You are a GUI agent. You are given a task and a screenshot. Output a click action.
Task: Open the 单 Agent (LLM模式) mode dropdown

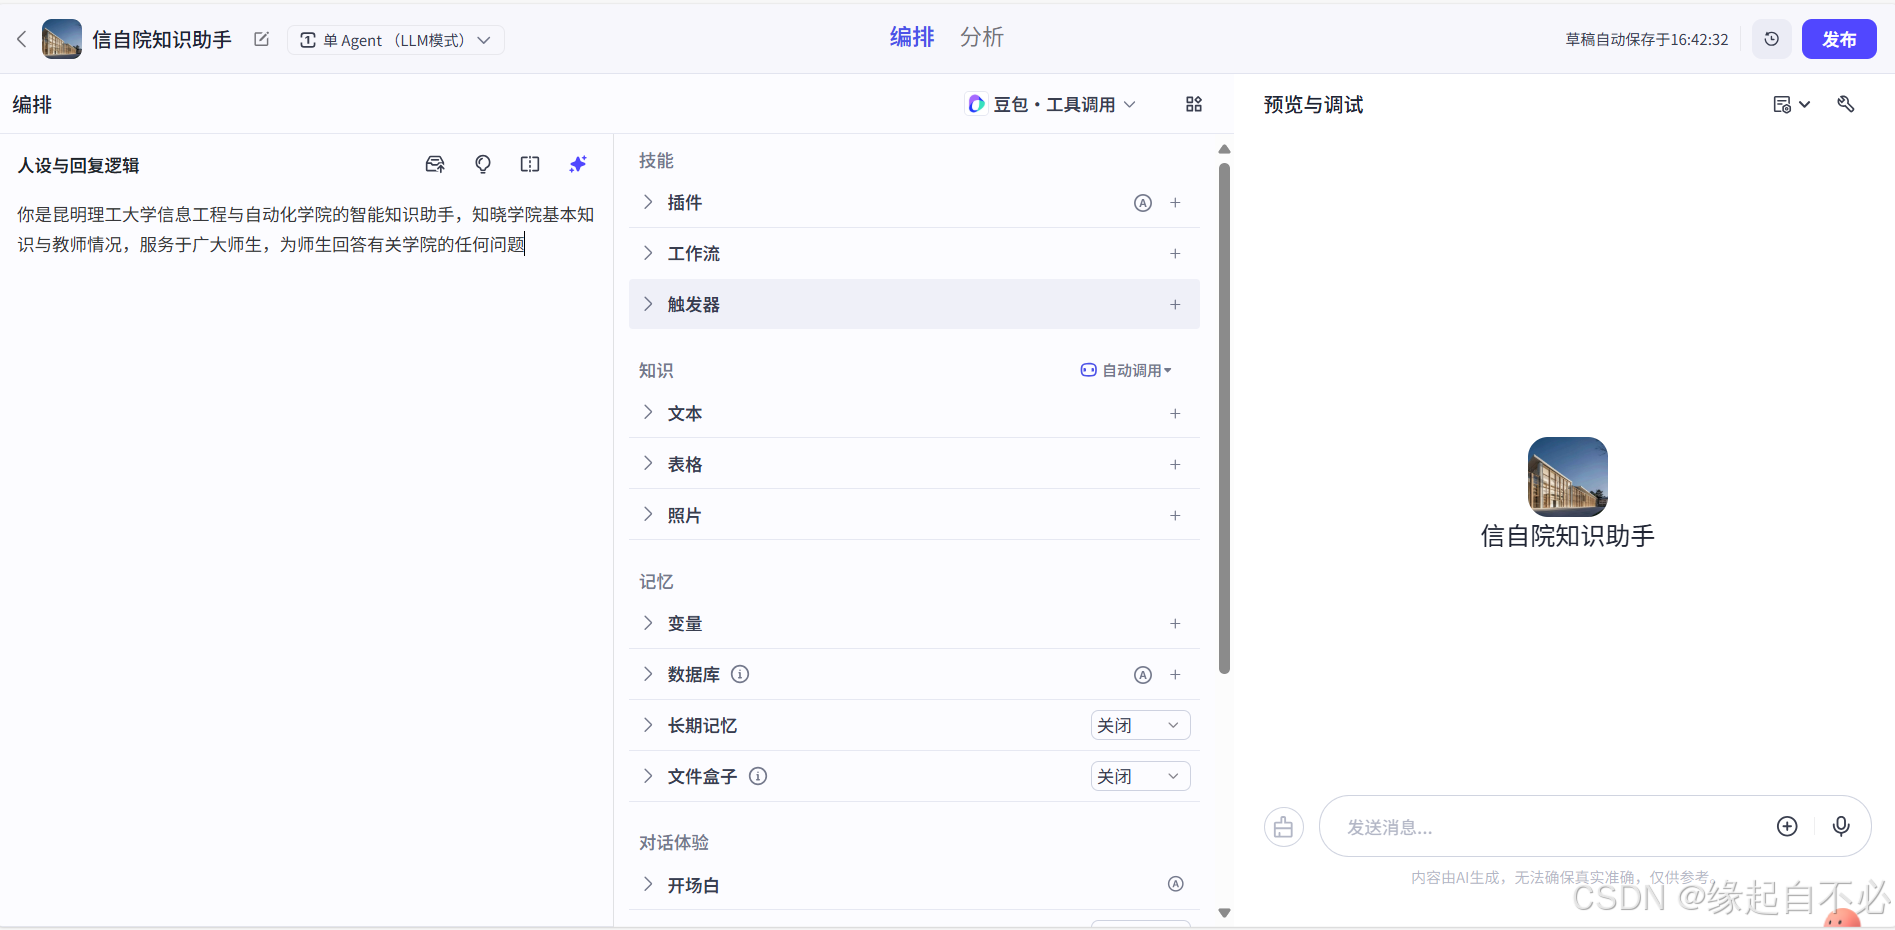(396, 40)
